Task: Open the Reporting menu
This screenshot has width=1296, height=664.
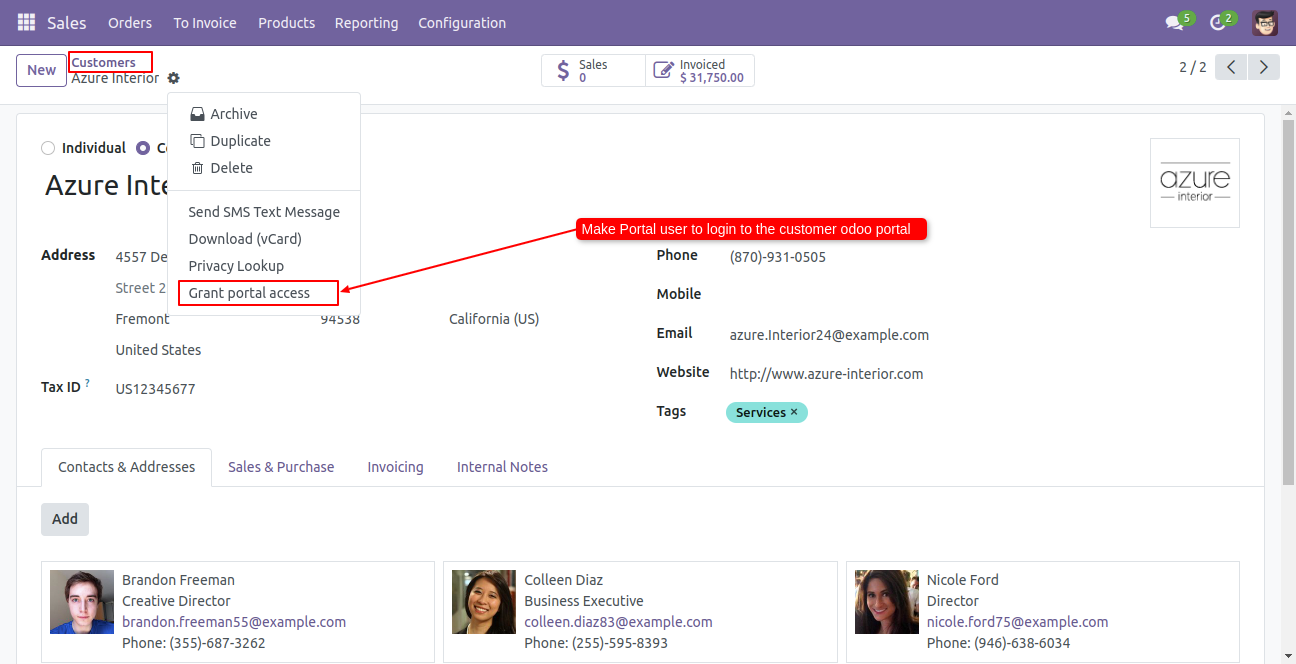Action: coord(366,22)
